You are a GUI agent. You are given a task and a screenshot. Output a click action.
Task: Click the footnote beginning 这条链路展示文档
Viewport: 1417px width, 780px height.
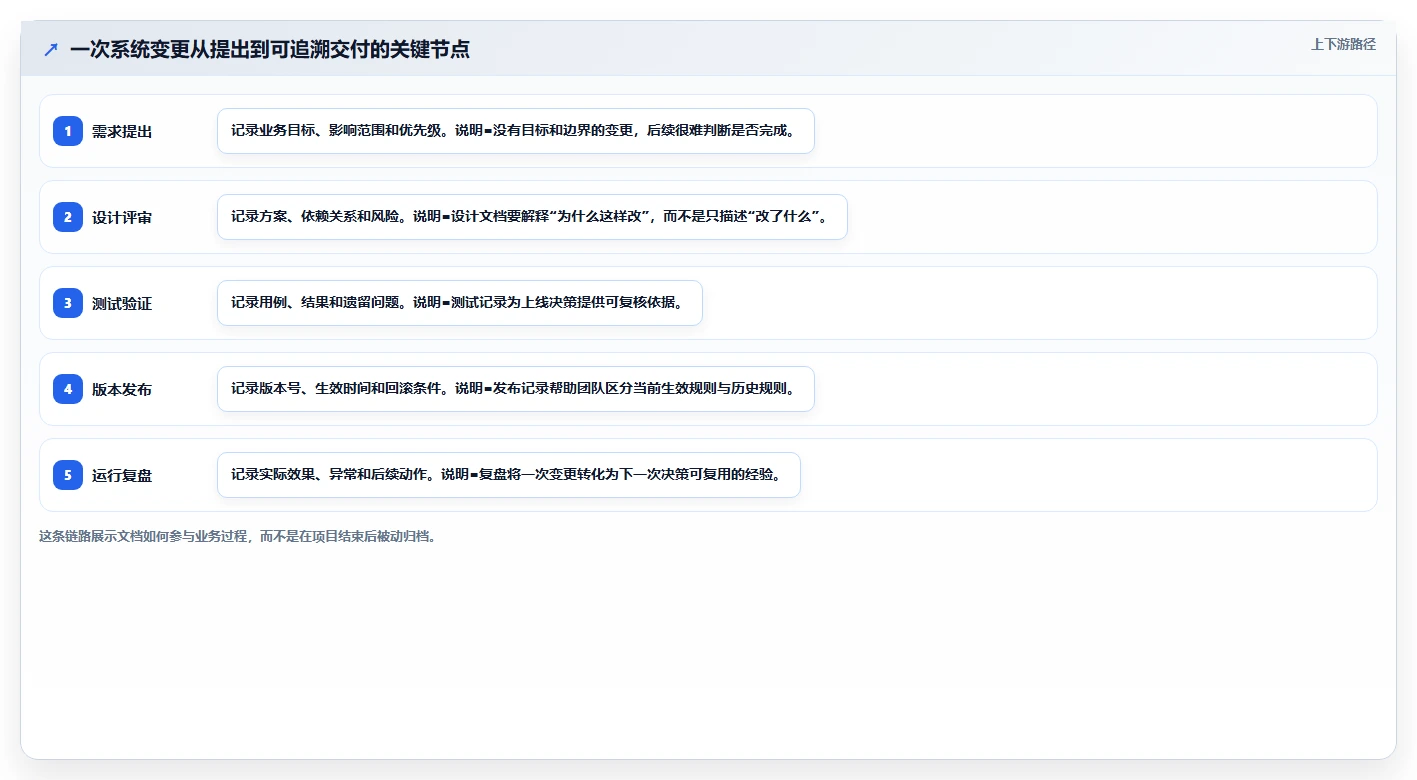pyautogui.click(x=238, y=536)
